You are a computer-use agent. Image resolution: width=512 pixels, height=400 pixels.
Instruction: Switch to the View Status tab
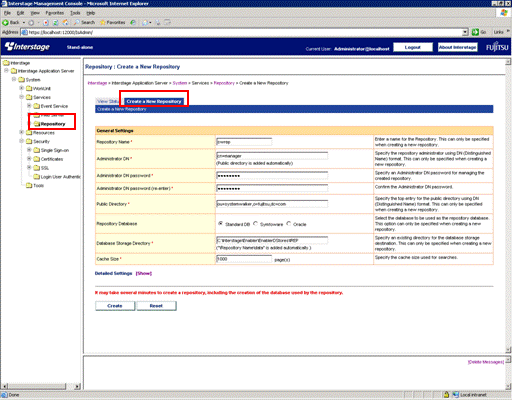[108, 101]
